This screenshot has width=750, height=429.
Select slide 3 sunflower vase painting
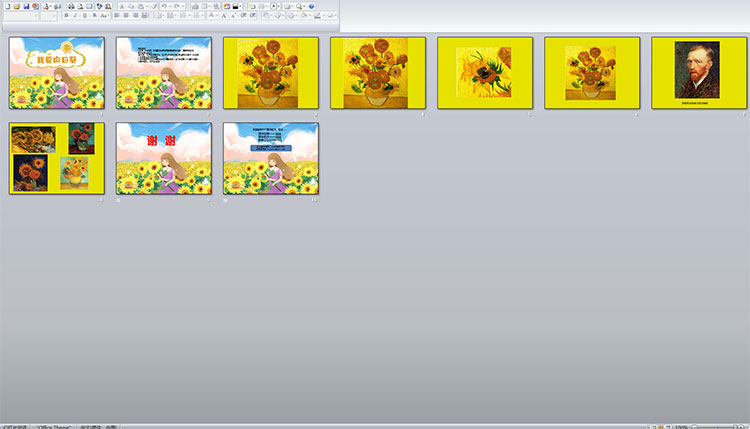271,73
